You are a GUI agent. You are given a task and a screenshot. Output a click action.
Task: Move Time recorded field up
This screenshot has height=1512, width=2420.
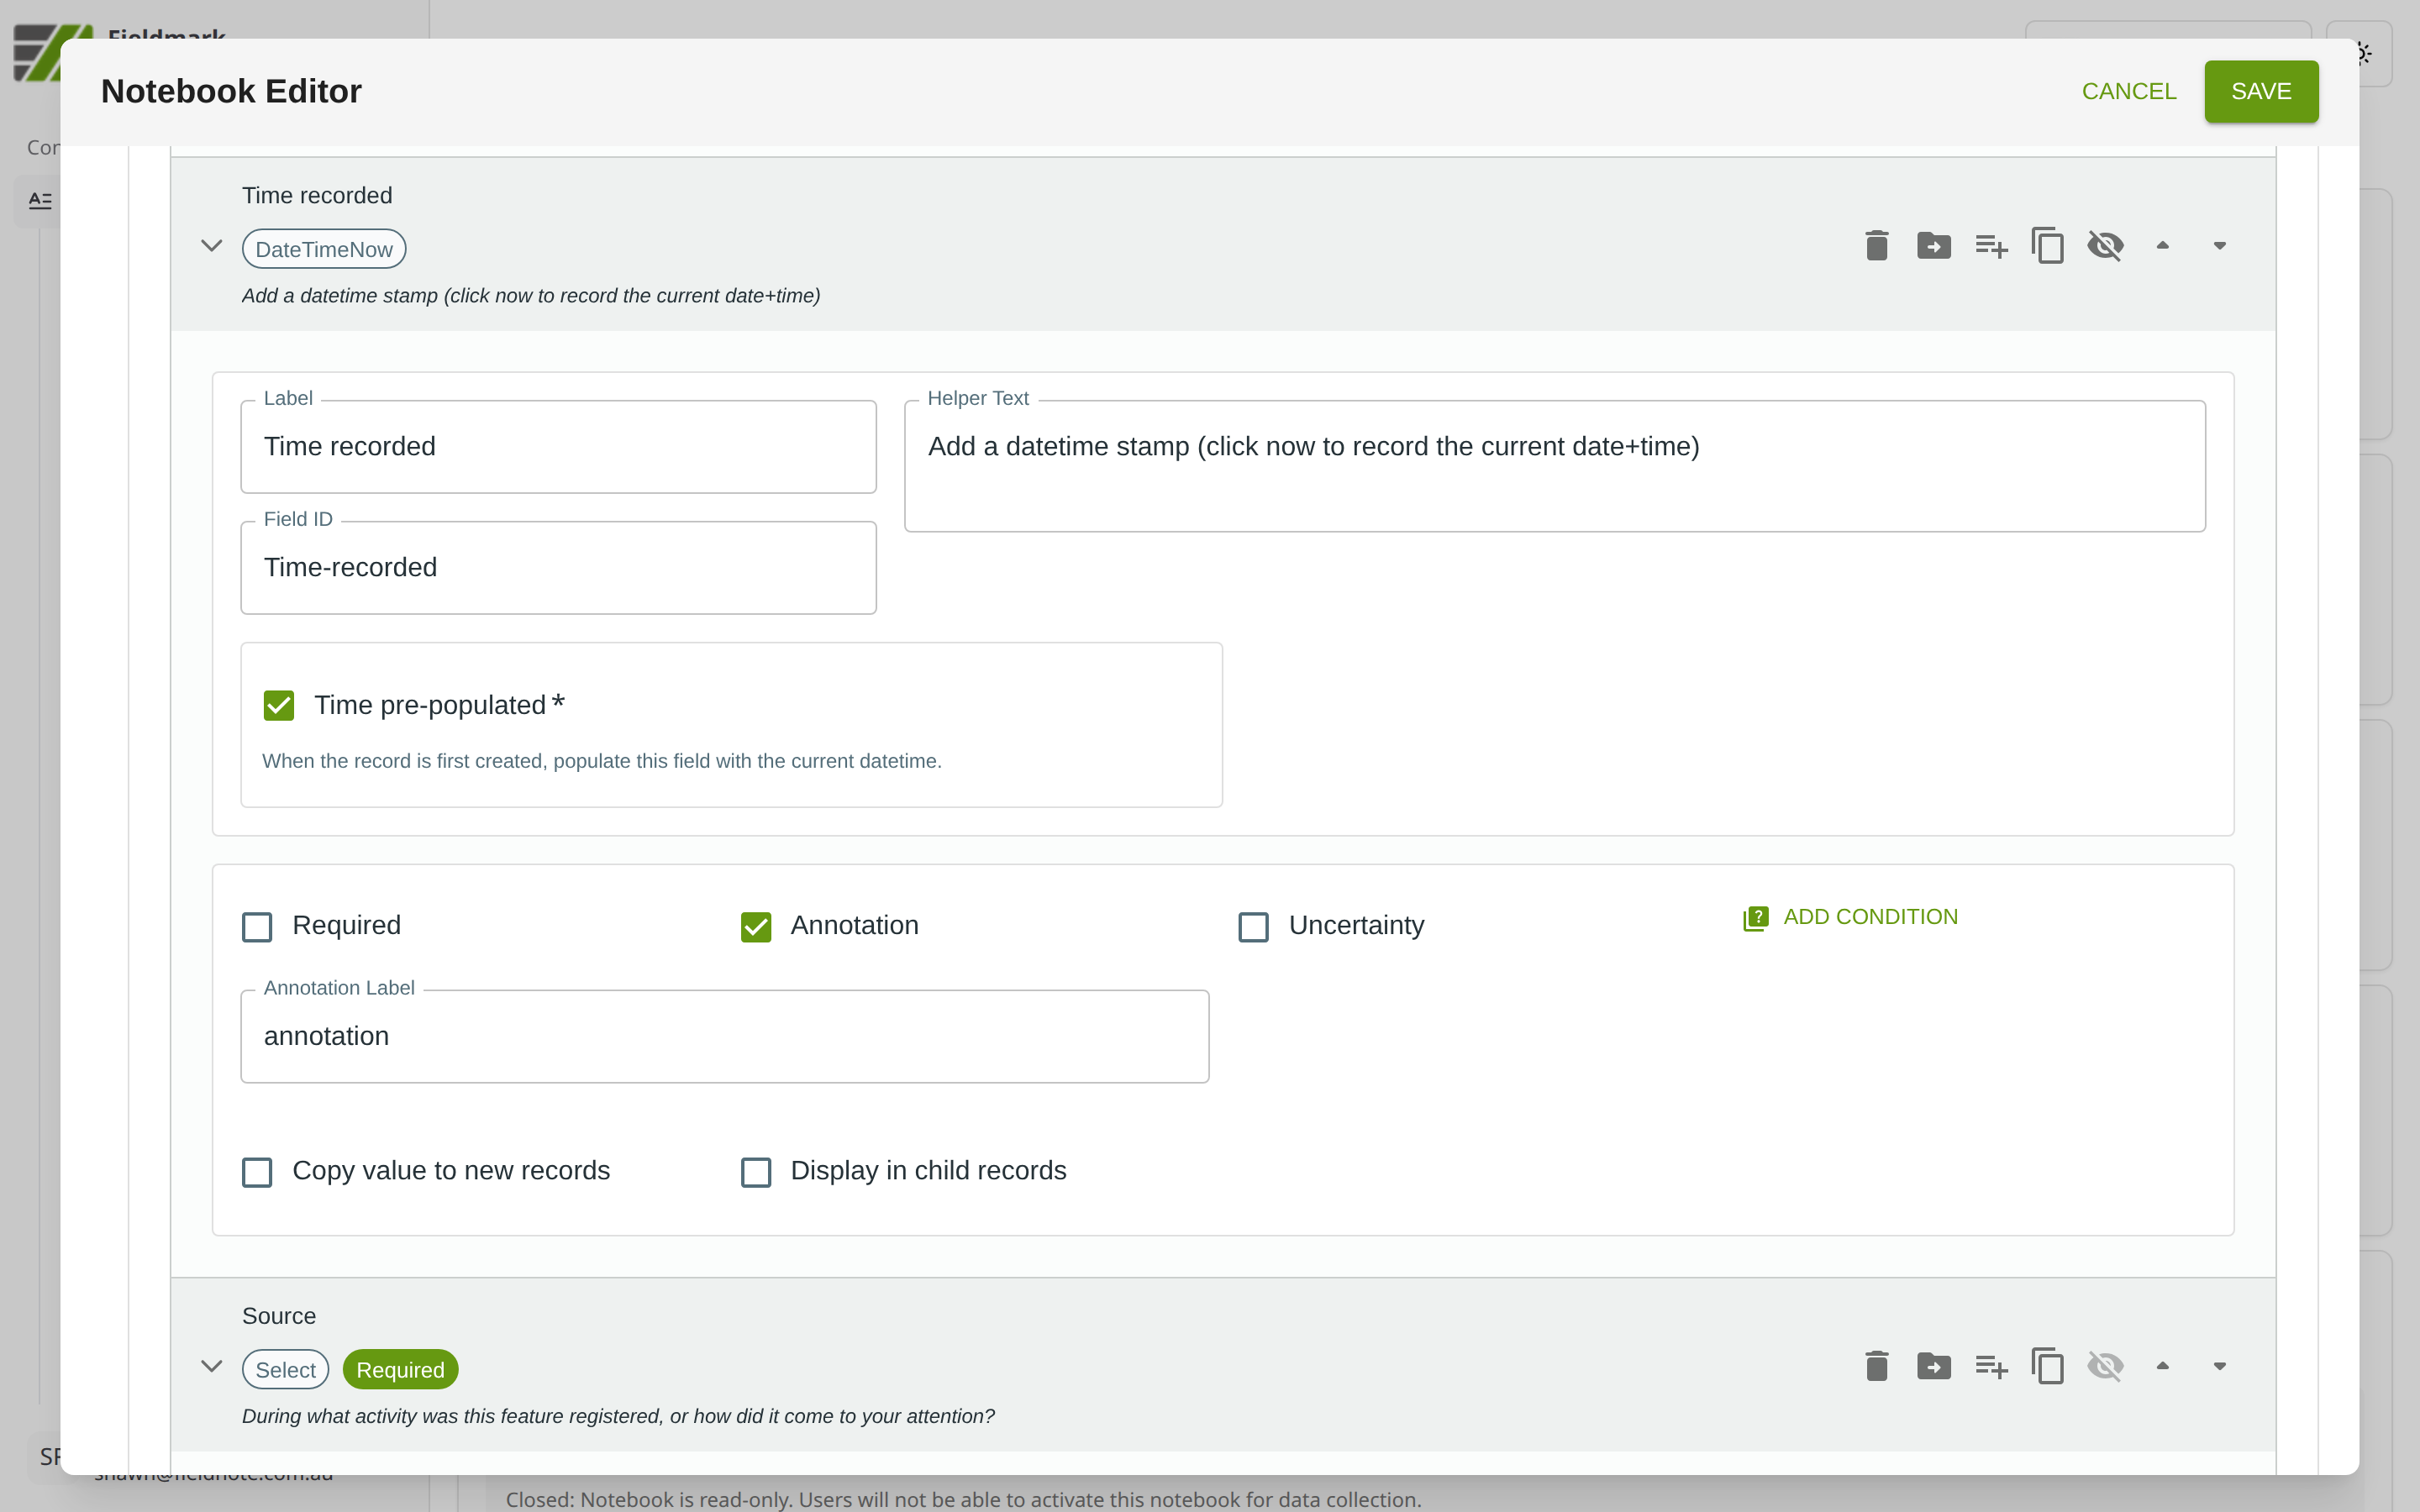coord(2162,245)
